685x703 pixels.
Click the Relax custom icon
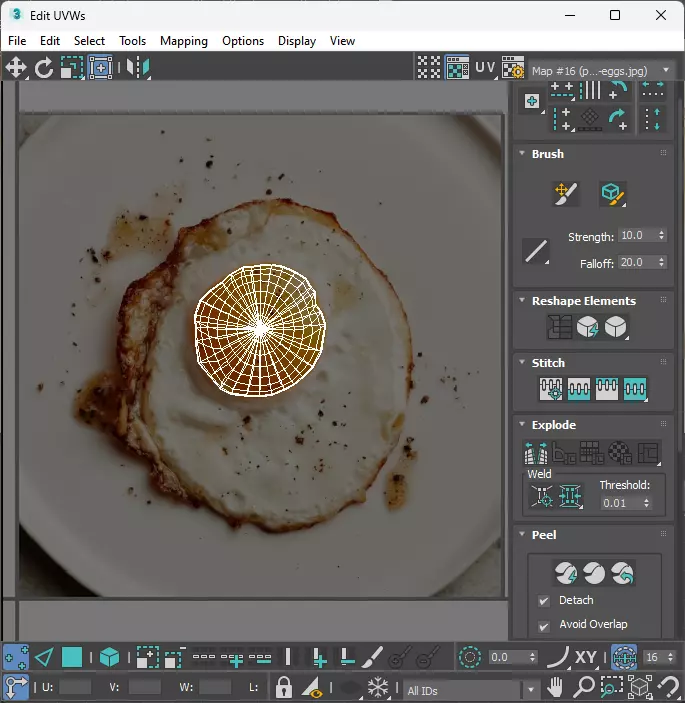(x=615, y=327)
